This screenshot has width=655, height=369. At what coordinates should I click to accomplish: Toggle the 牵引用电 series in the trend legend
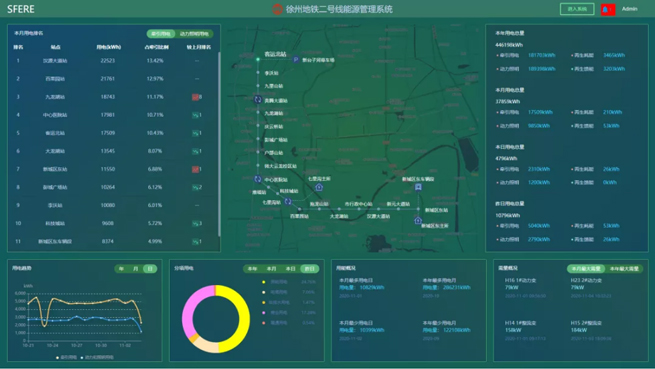(67, 357)
